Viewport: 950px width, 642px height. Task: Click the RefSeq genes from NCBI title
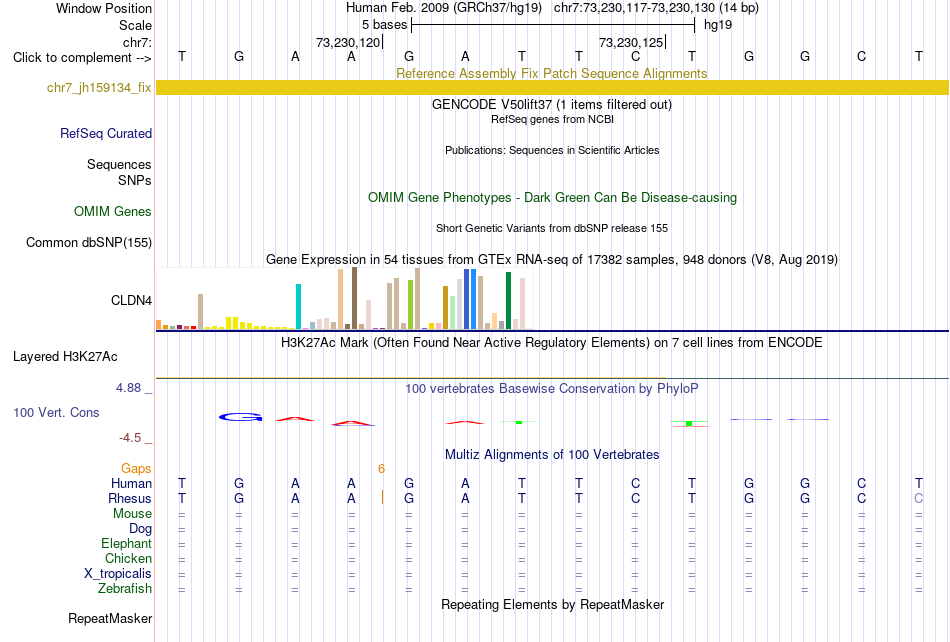552,119
